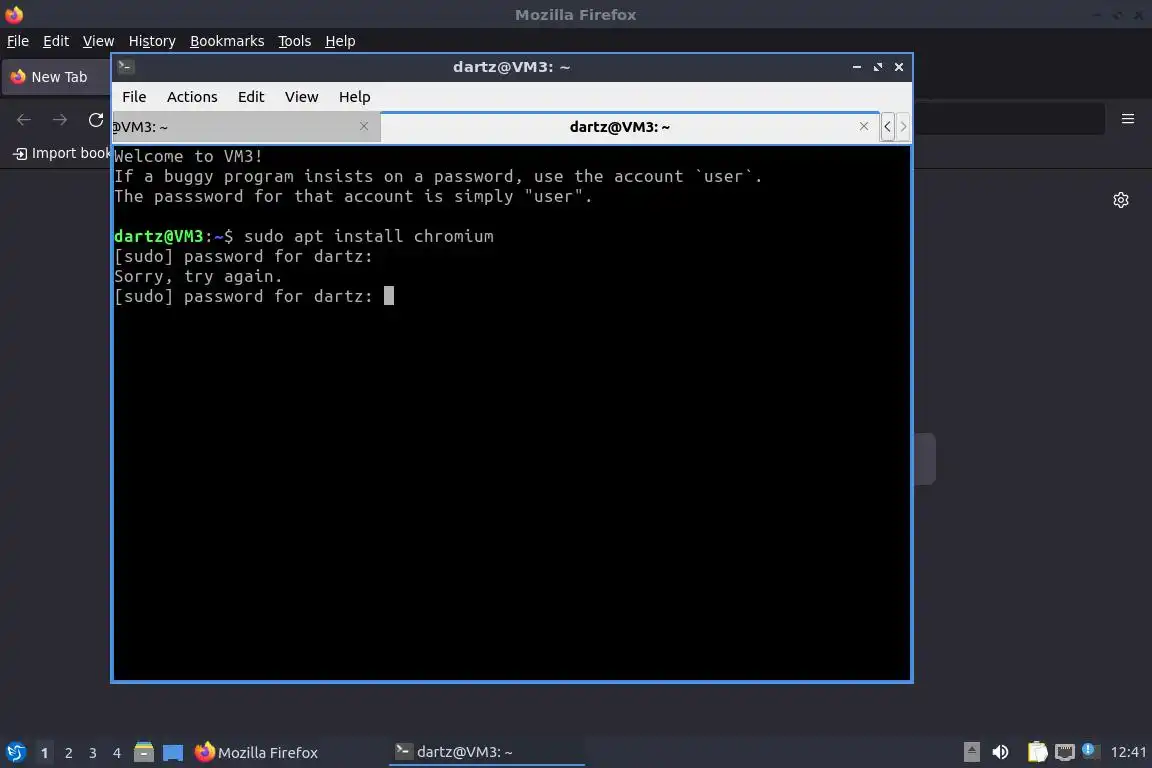Open the application launcher menu in taskbar
Image resolution: width=1152 pixels, height=768 pixels.
16,753
